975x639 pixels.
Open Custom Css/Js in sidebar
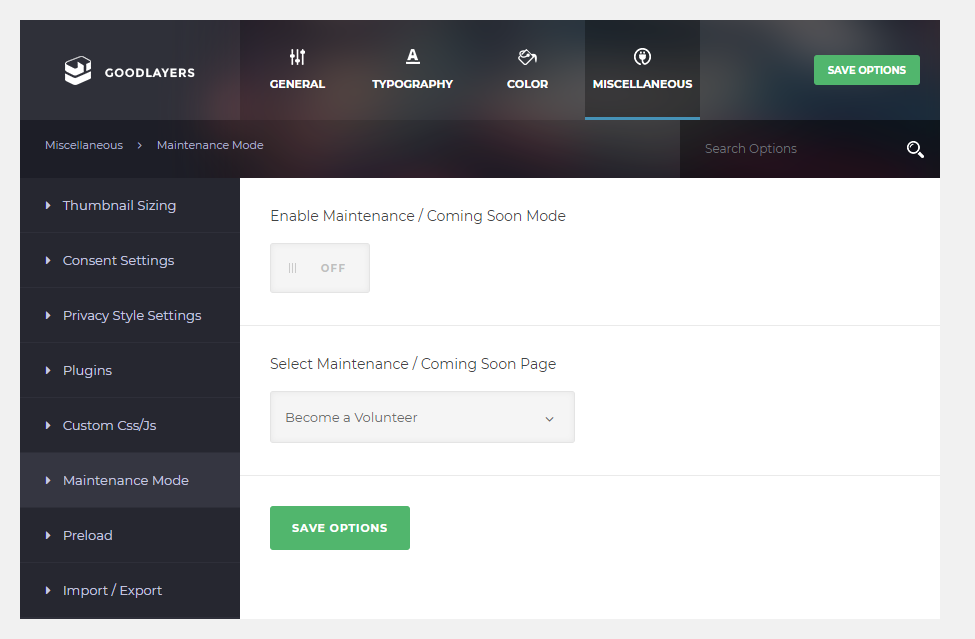tap(130, 425)
